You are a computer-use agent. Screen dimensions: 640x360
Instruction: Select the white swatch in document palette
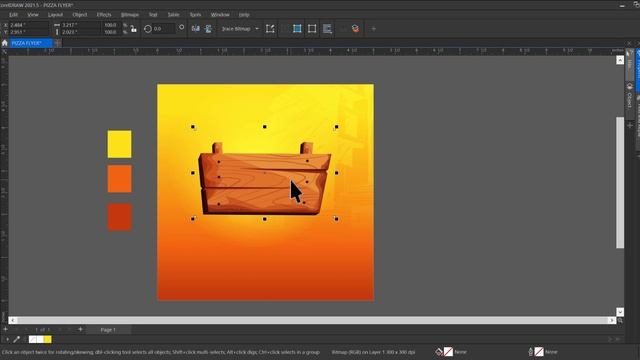[40, 340]
